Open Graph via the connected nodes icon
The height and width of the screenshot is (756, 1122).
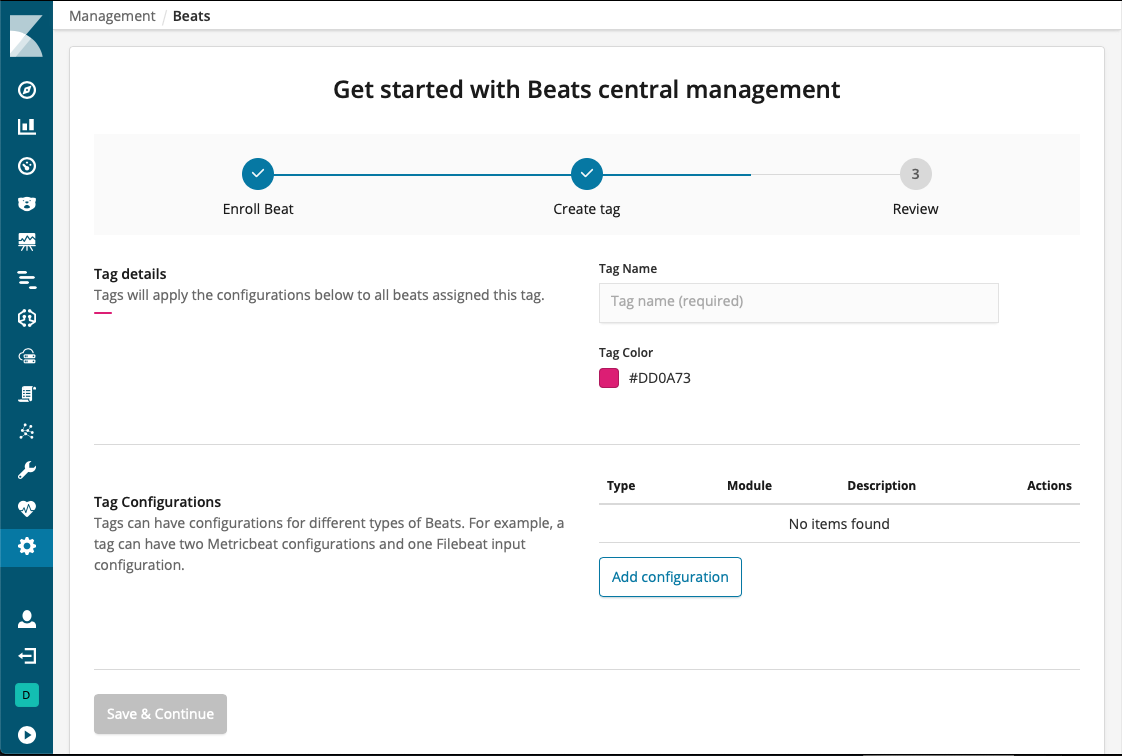[26, 431]
